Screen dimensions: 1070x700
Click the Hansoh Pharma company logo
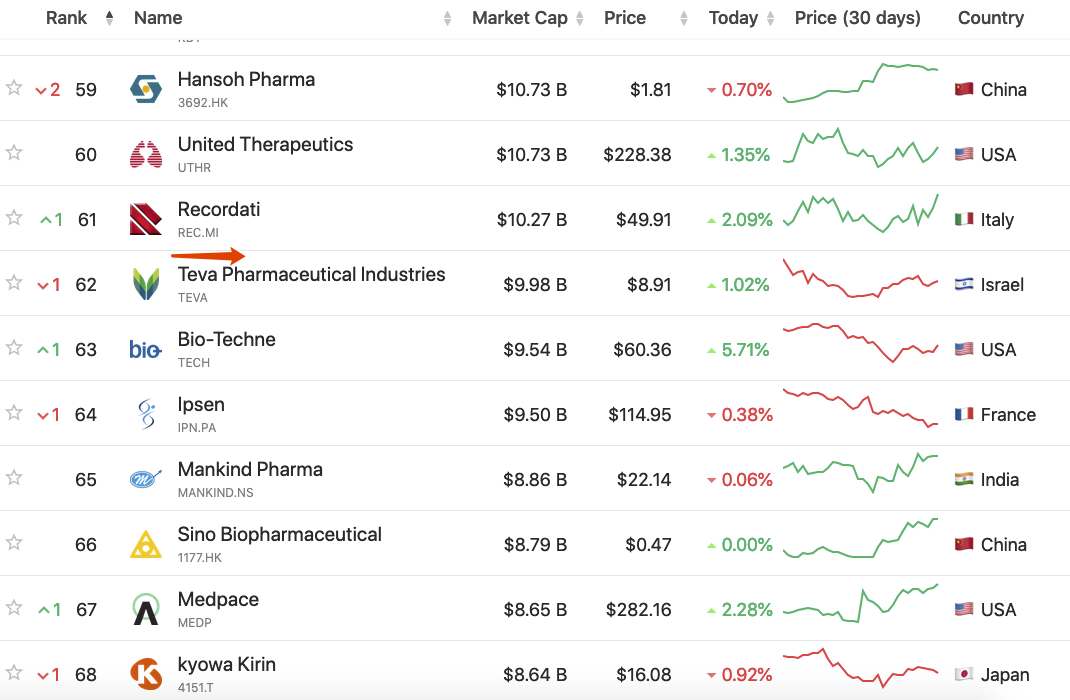click(146, 89)
